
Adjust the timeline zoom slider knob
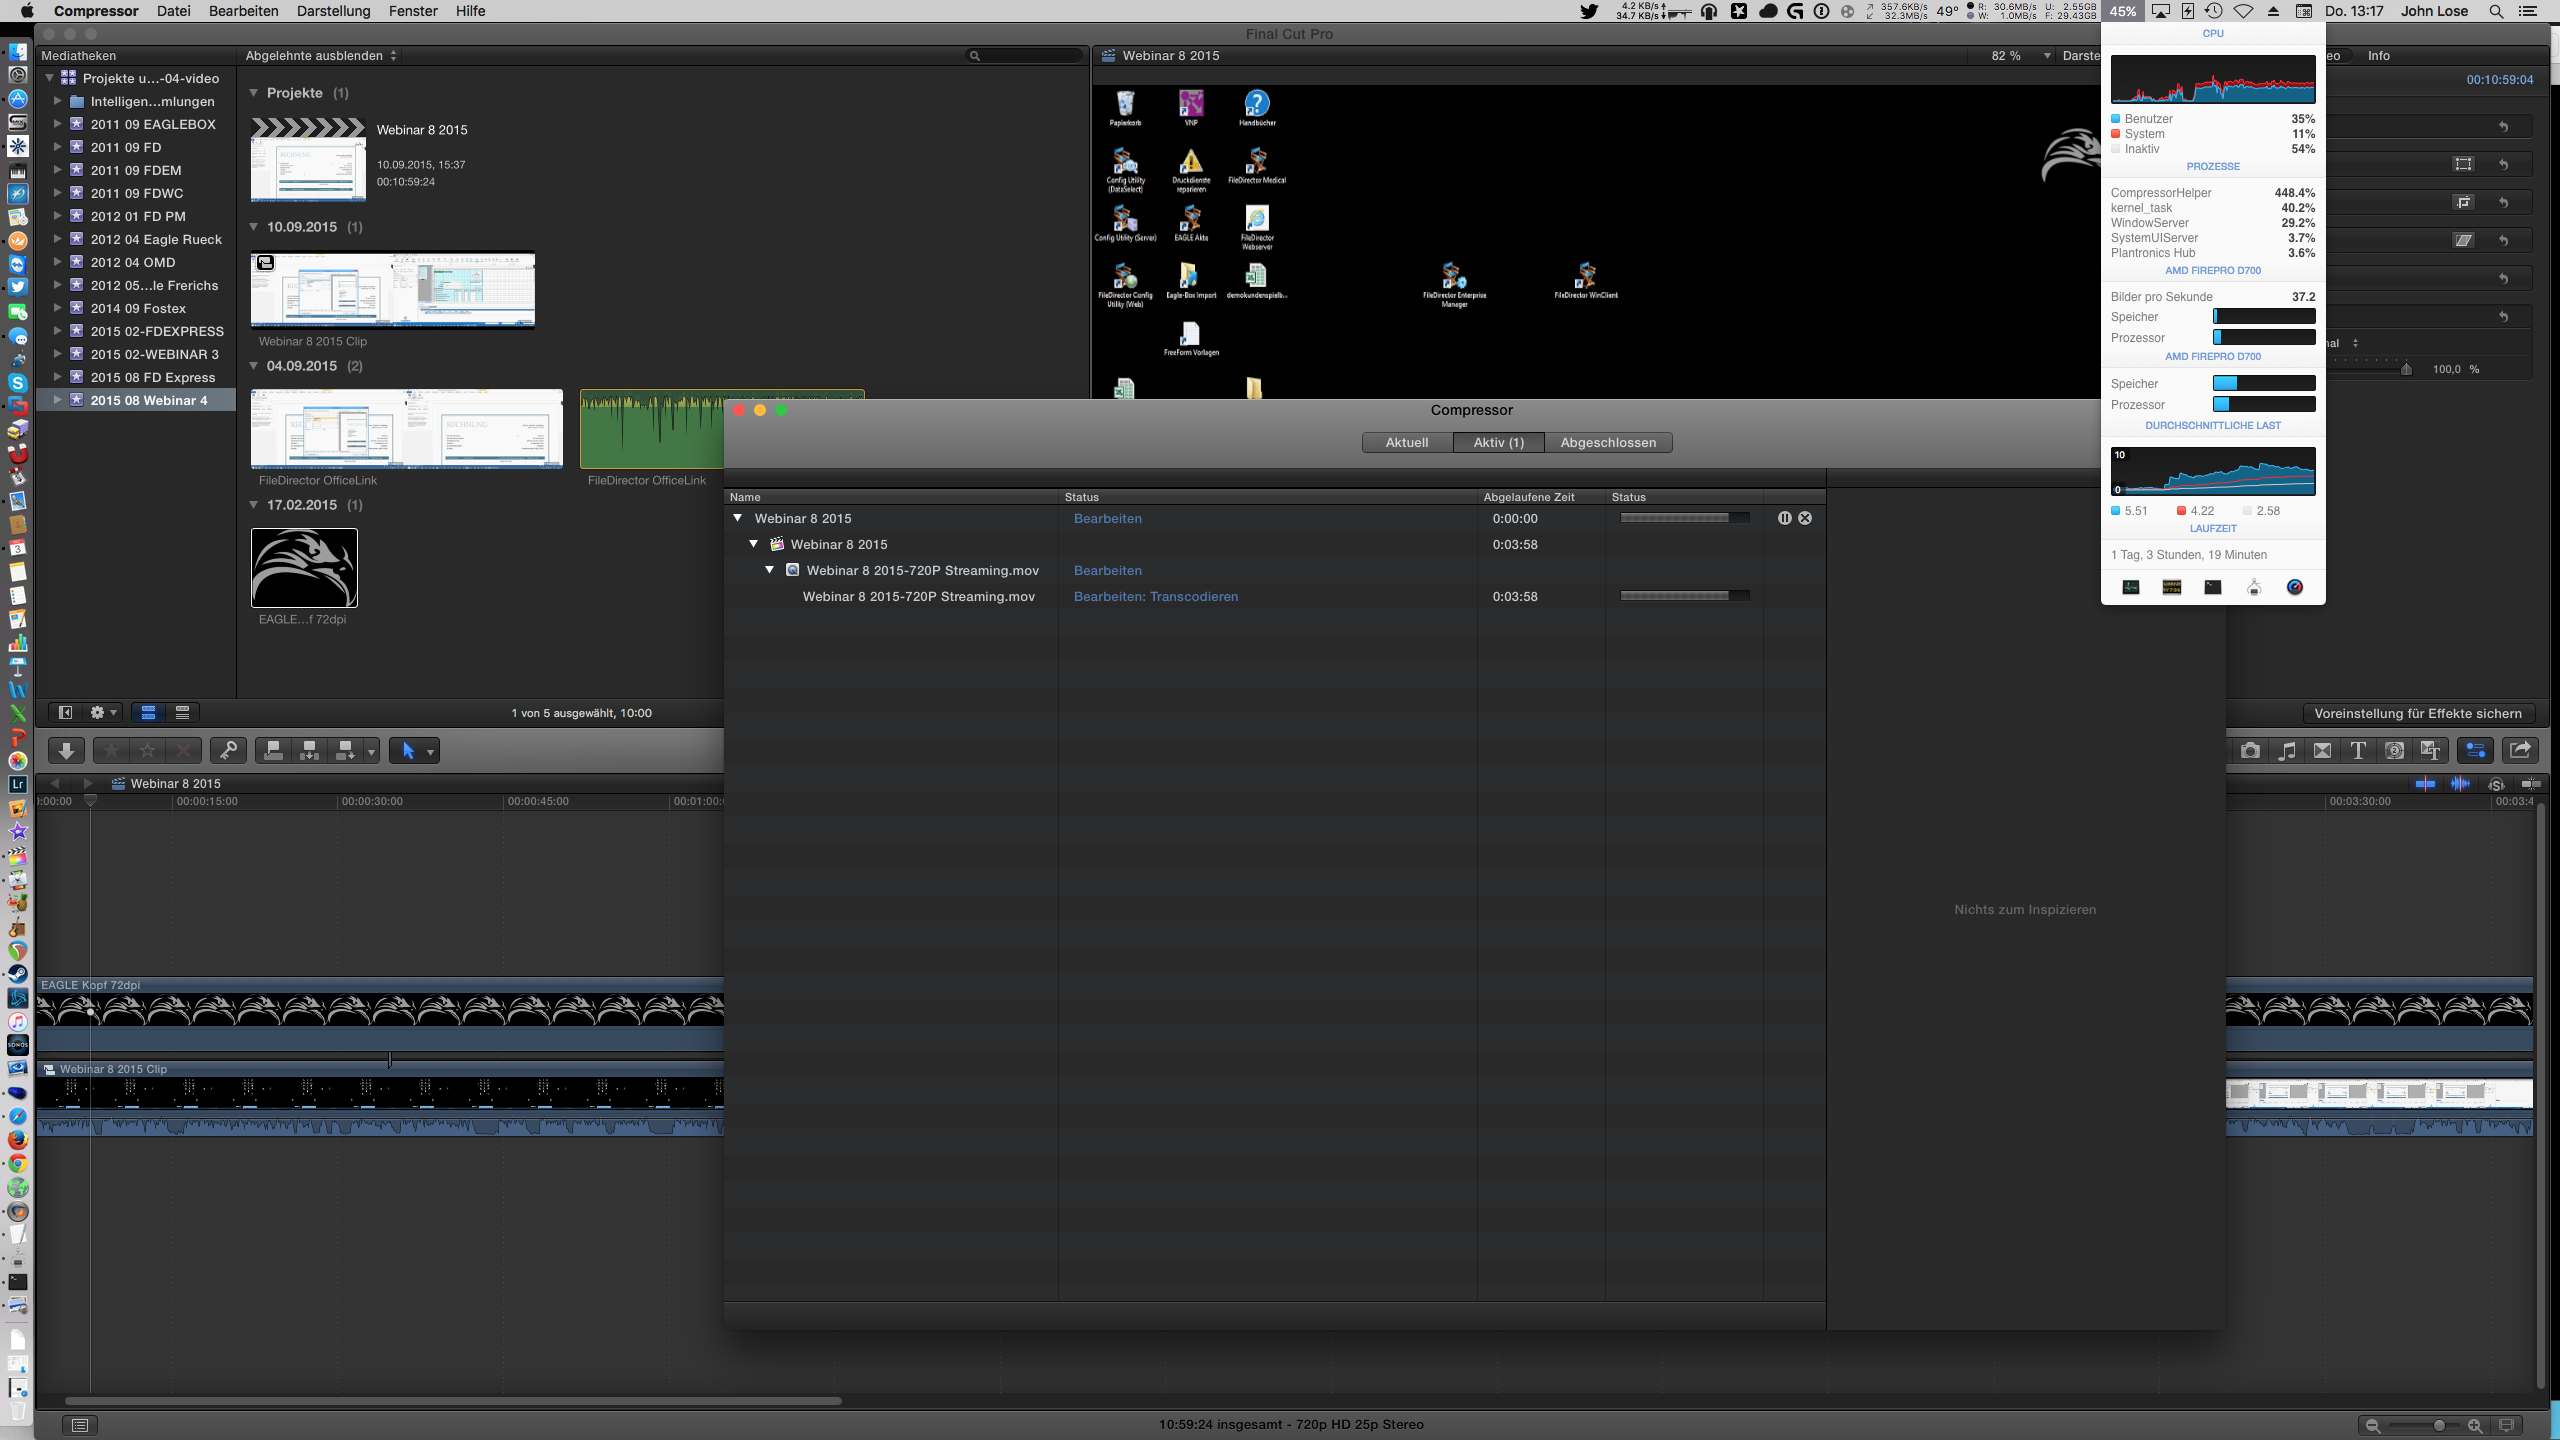click(x=2439, y=1425)
